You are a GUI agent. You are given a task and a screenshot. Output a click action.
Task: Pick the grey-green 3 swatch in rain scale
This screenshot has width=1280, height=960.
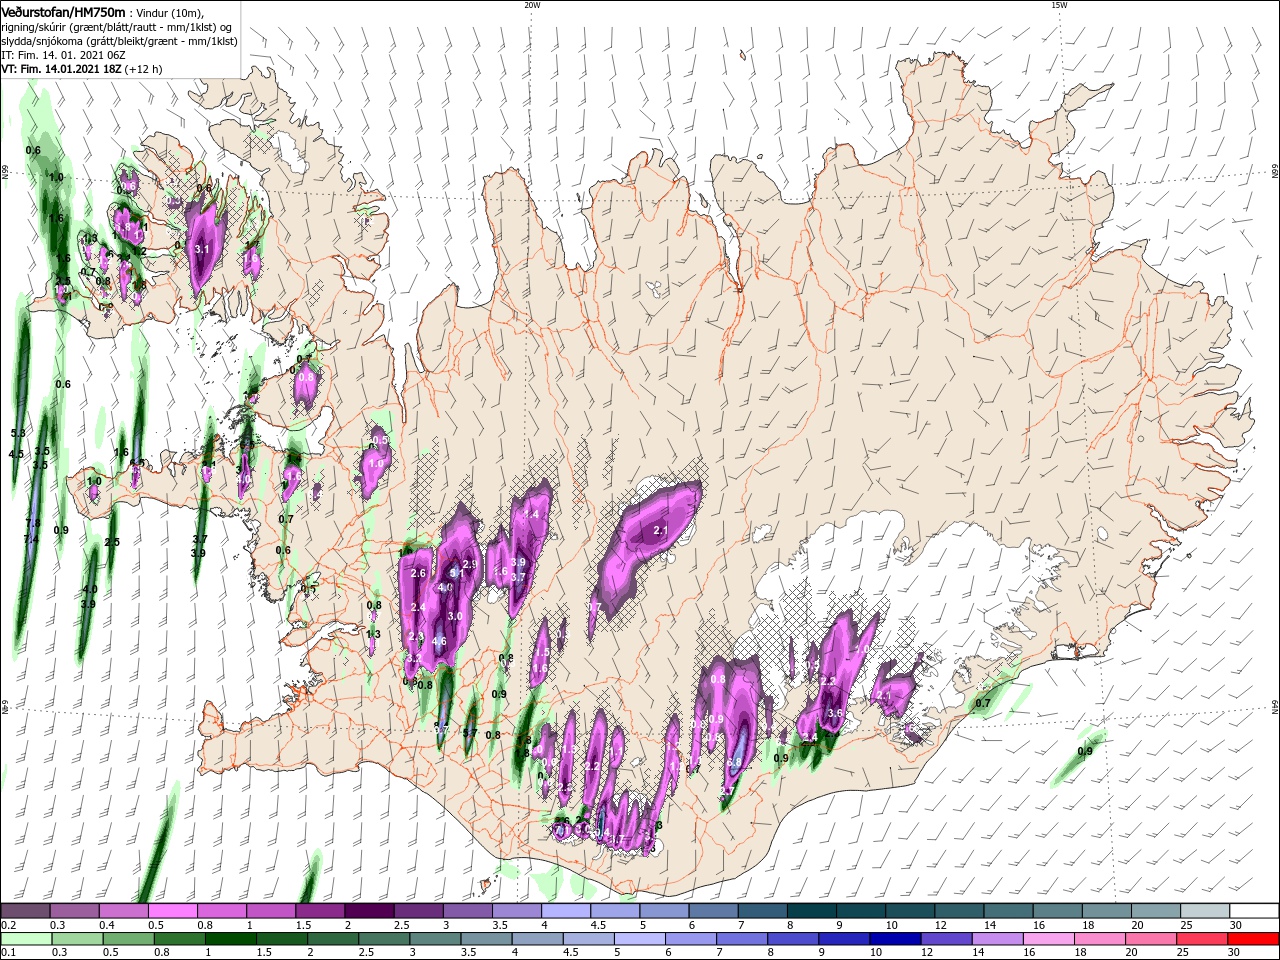pyautogui.click(x=435, y=939)
